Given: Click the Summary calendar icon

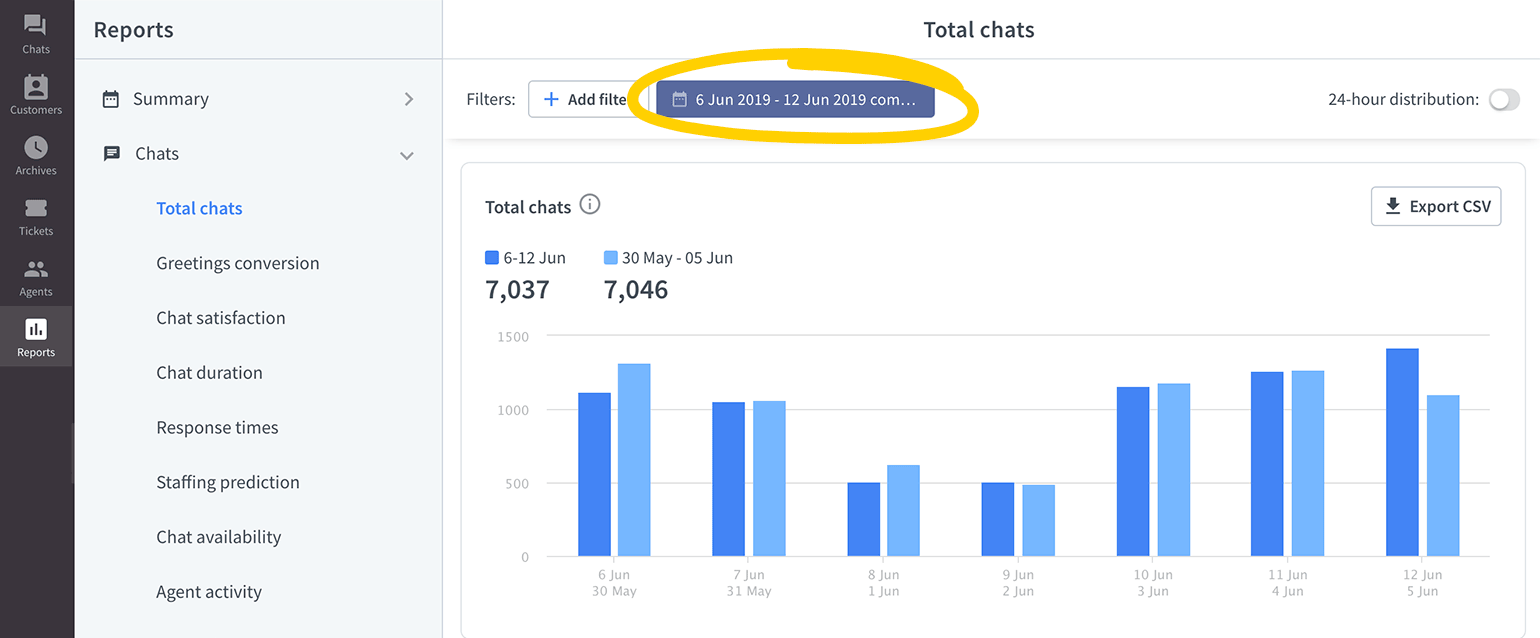Looking at the screenshot, I should pyautogui.click(x=111, y=99).
